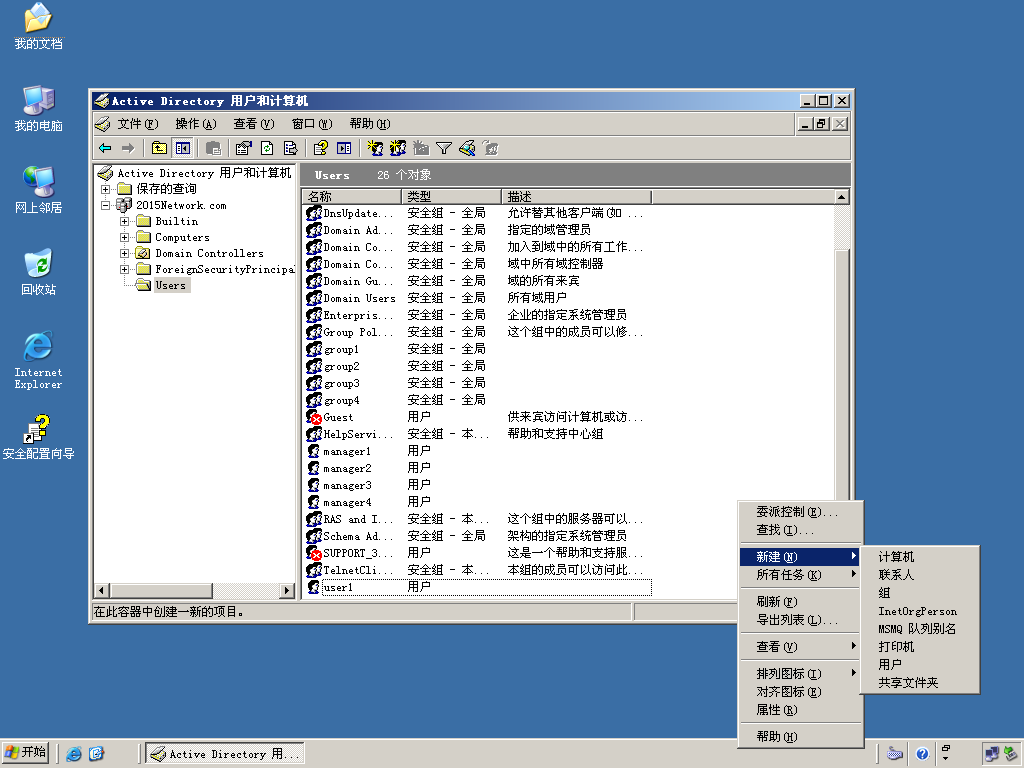The width and height of the screenshot is (1024, 768).
Task: Click the tree pane's left scroll arrow
Action: point(101,590)
